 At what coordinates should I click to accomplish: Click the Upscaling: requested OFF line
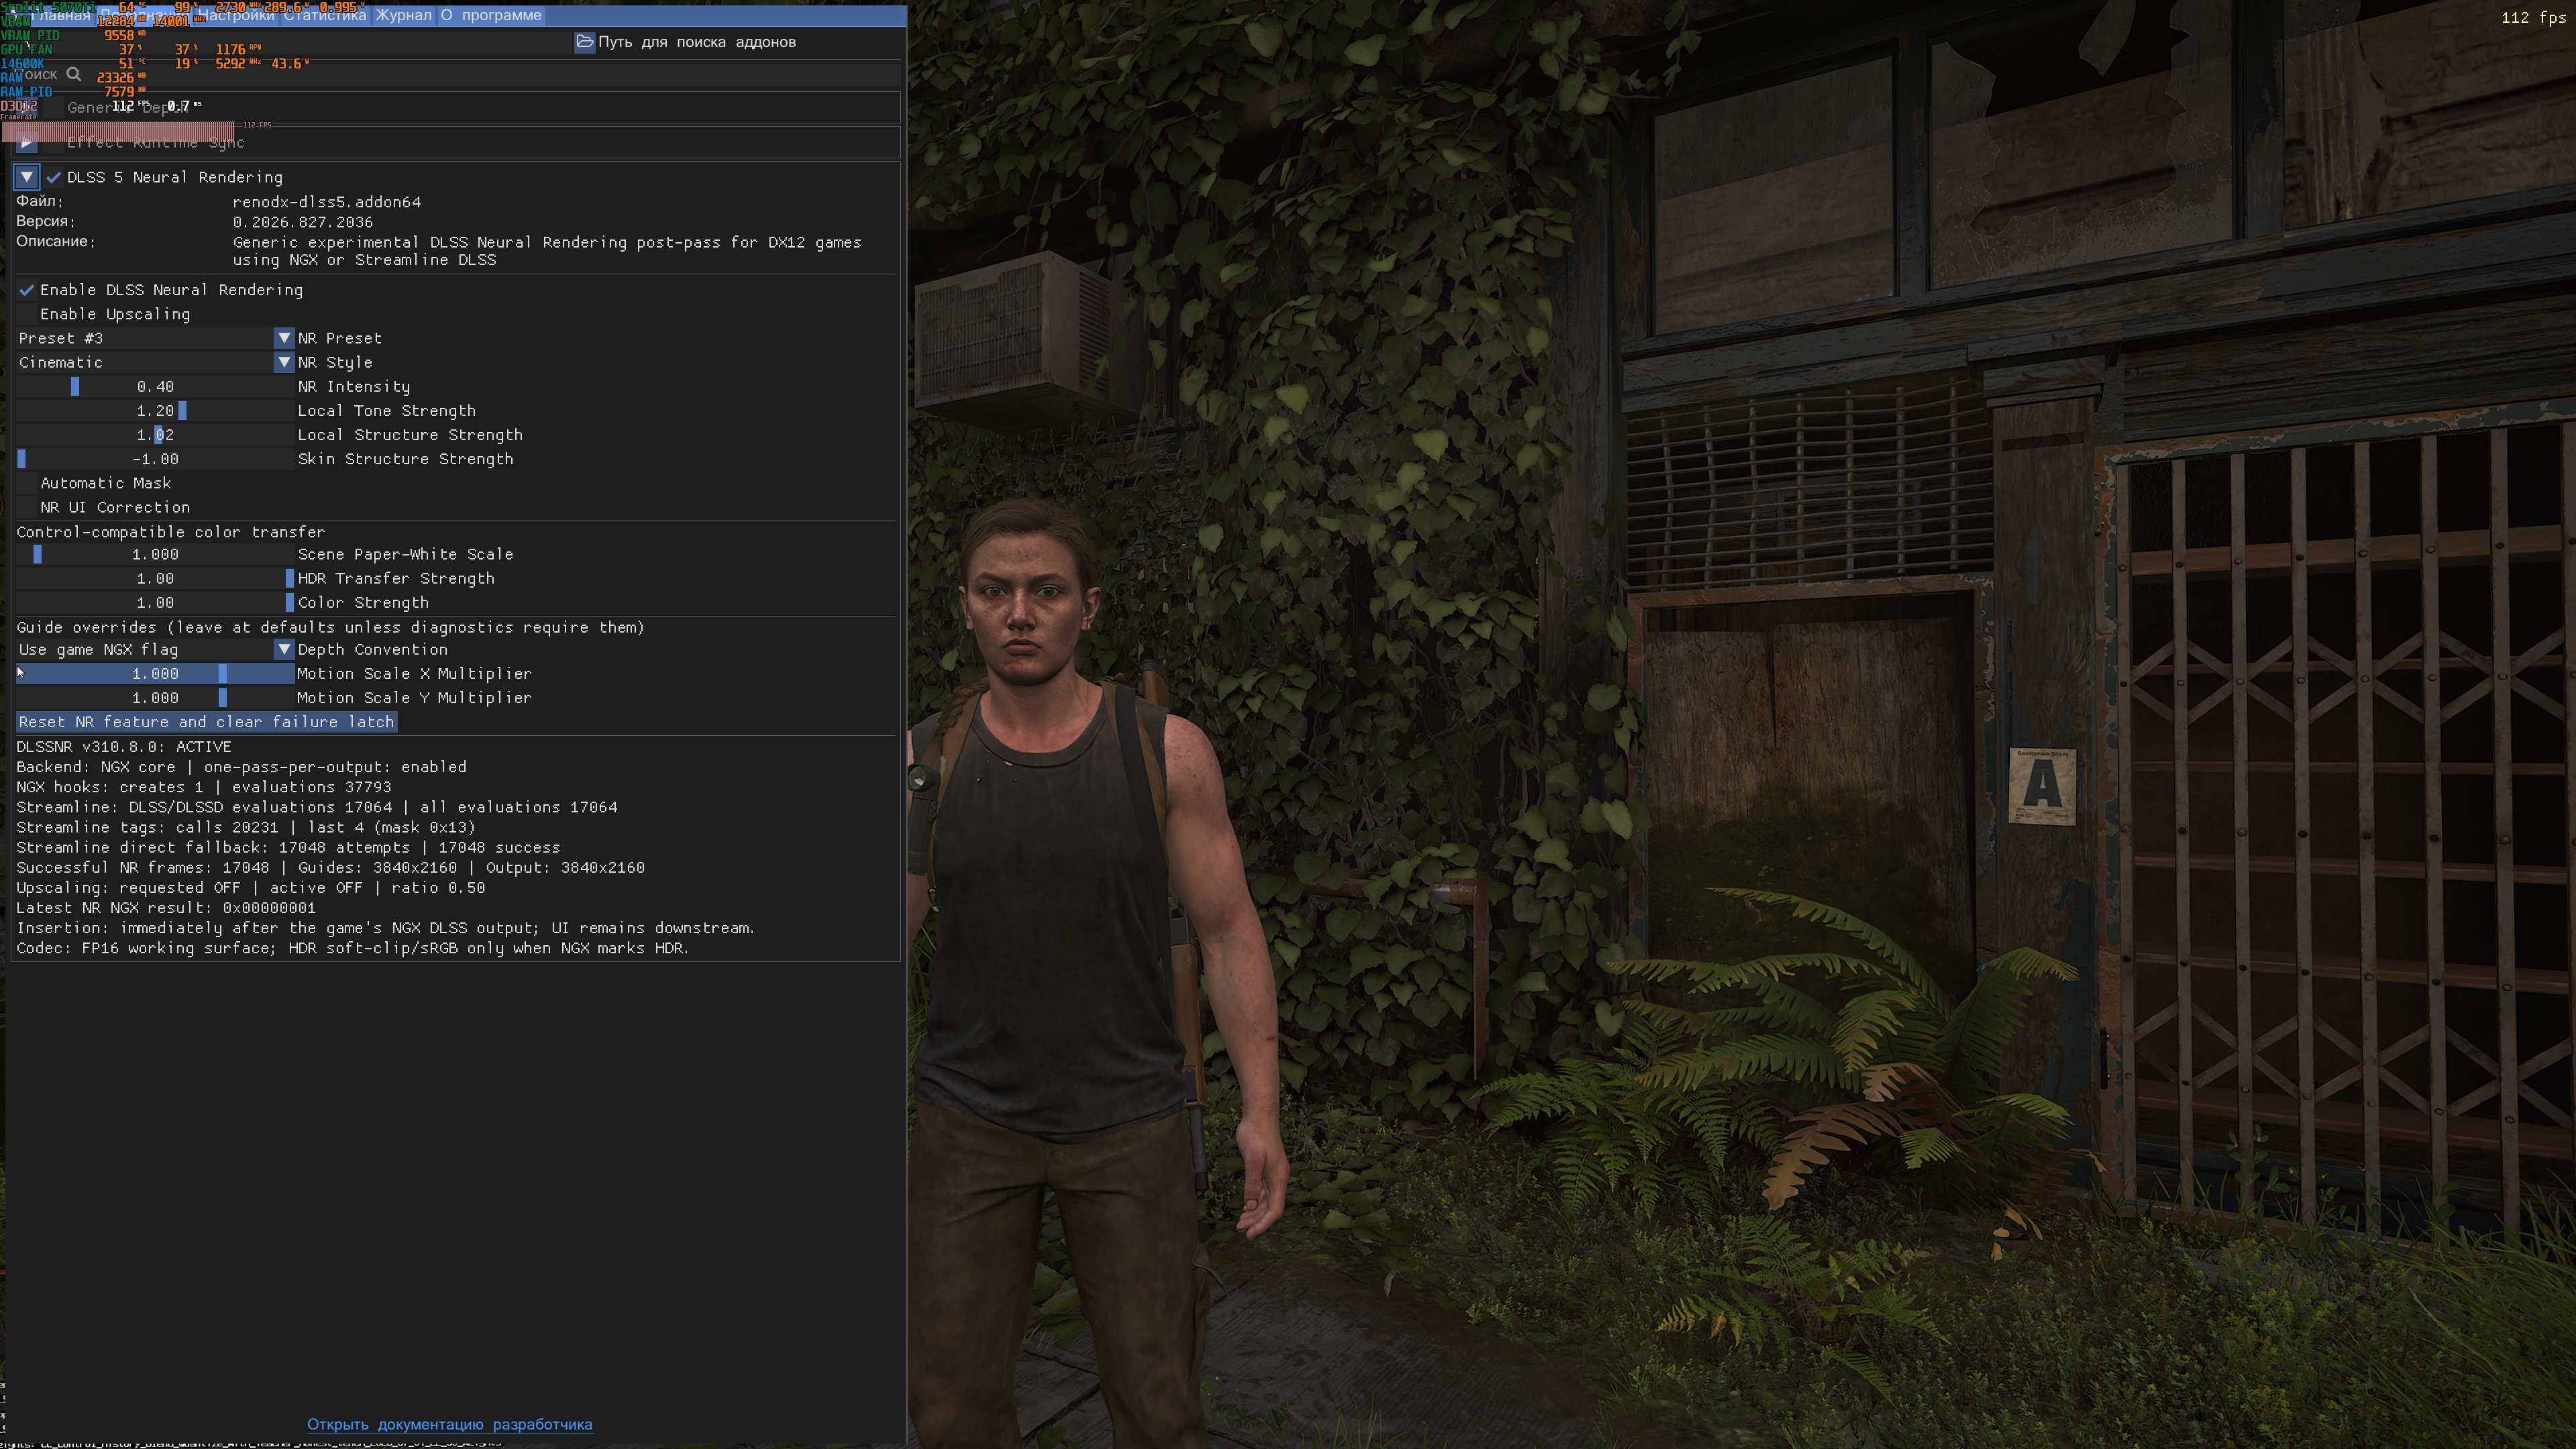click(251, 887)
